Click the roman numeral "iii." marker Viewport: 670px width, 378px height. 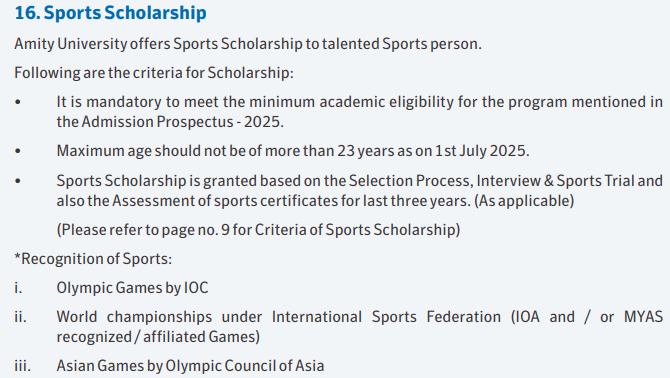coord(22,366)
